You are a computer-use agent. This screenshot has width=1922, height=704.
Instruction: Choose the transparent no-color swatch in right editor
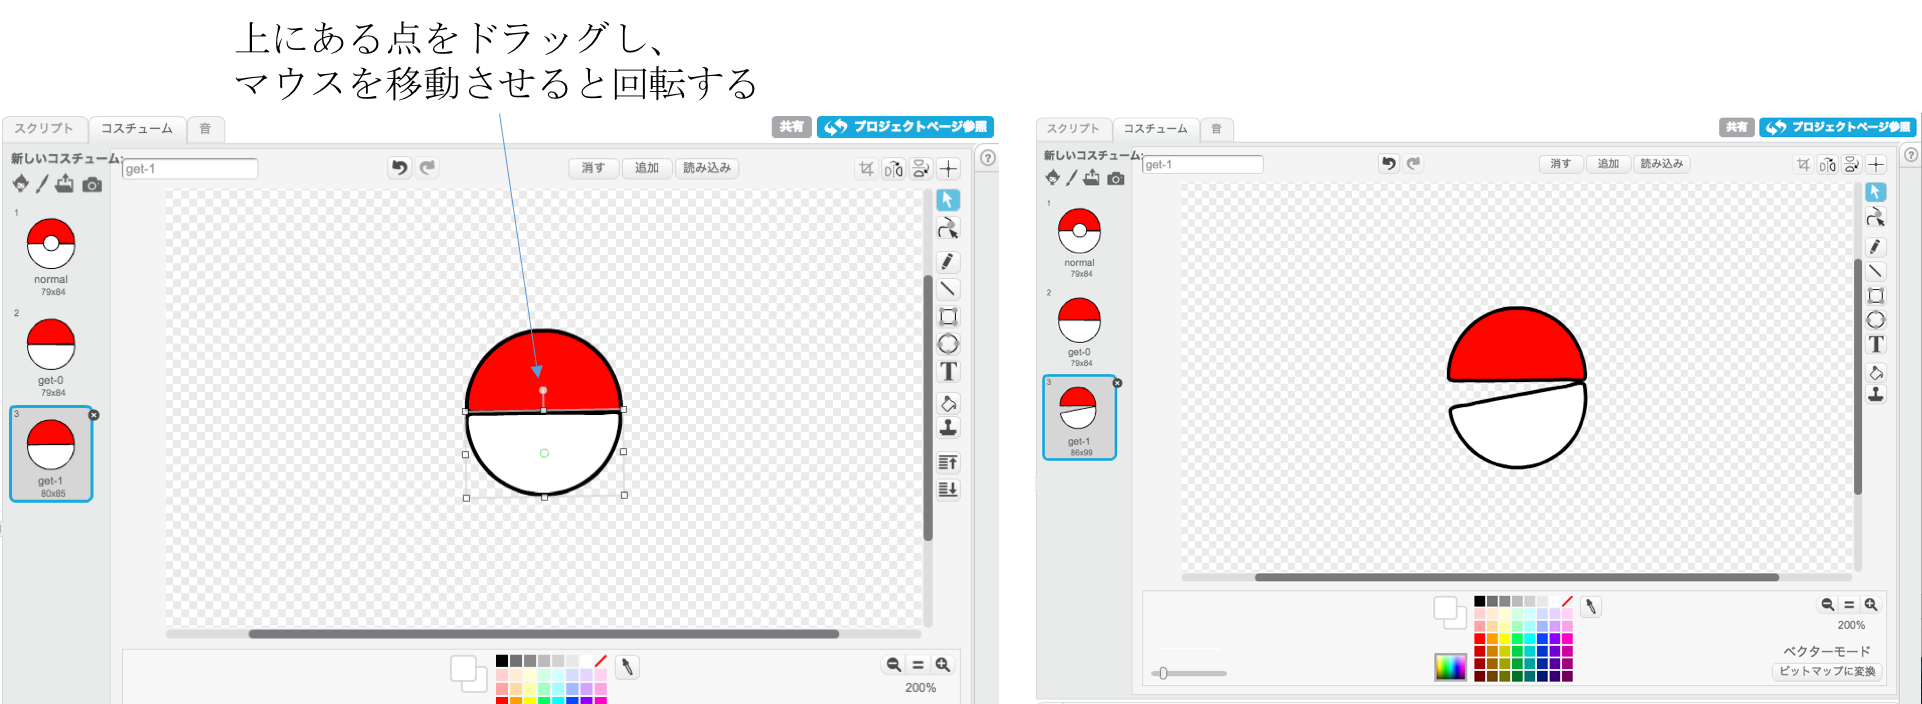1567,602
